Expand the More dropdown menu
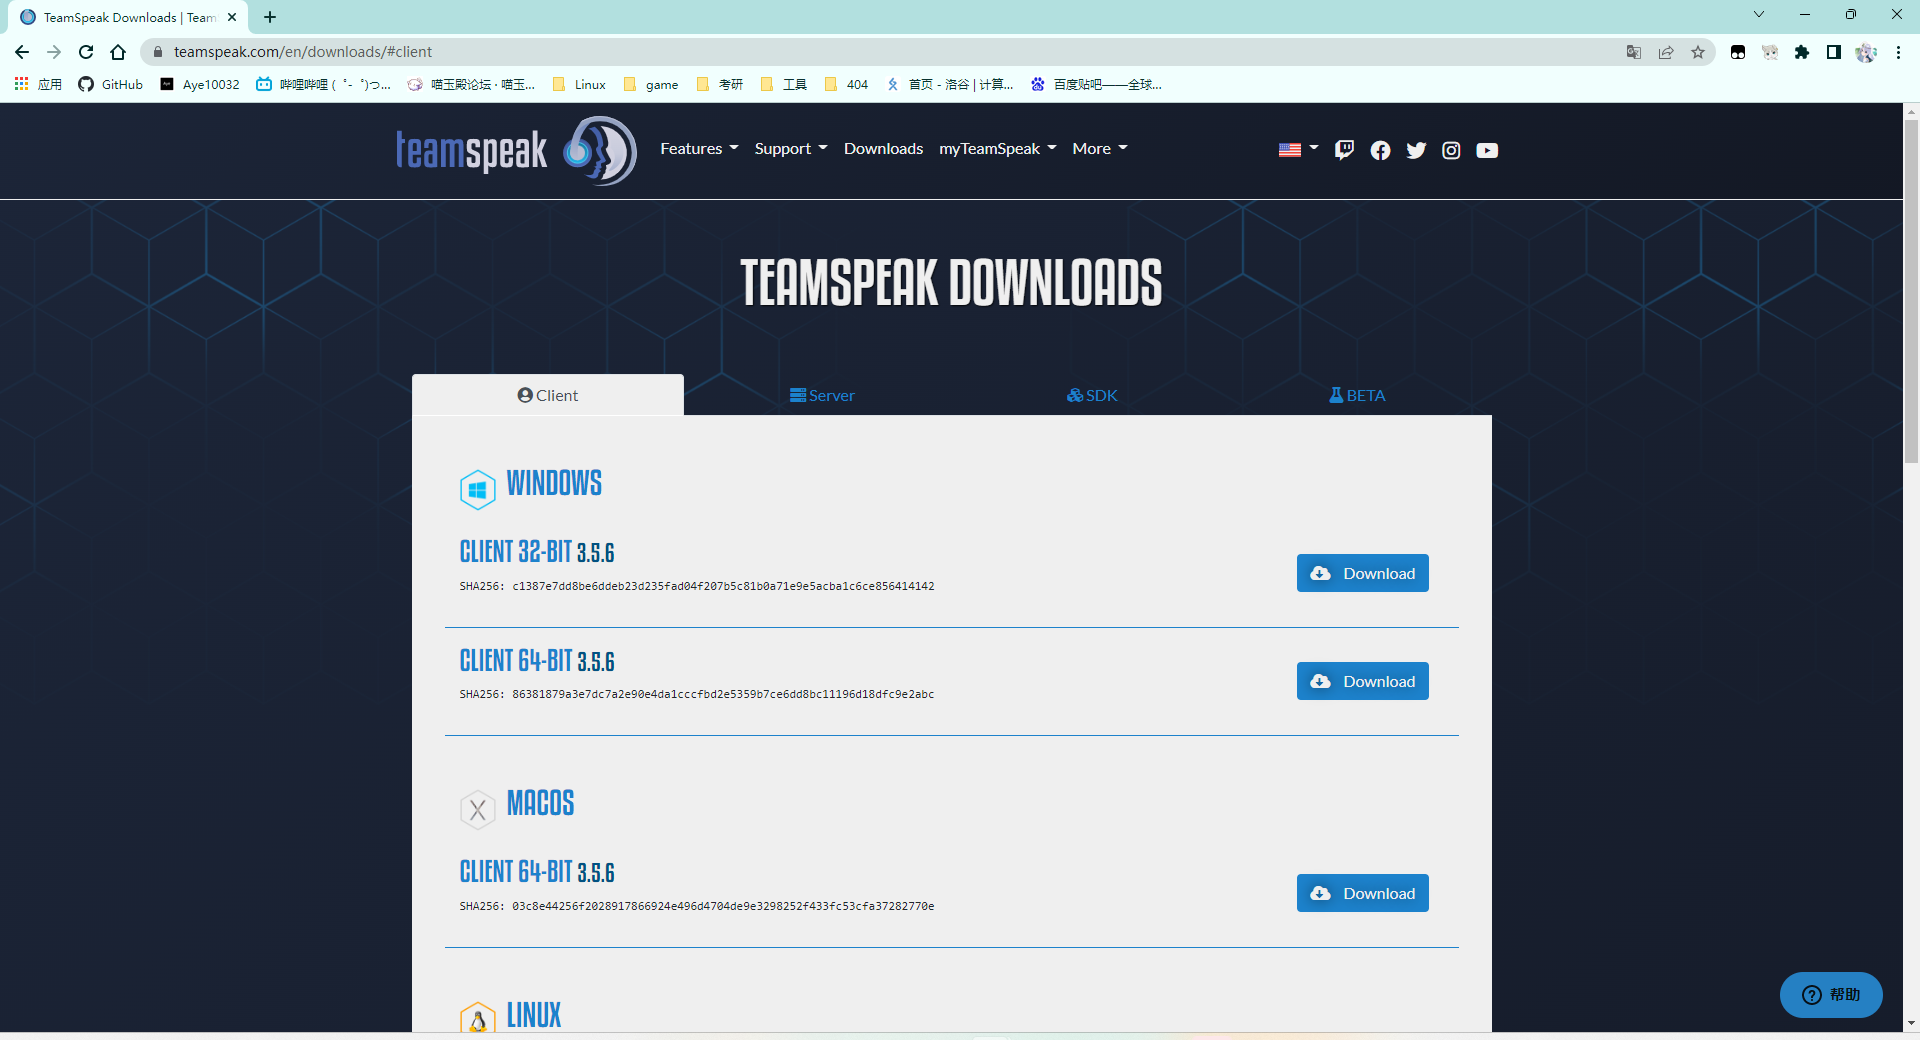The image size is (1920, 1040). [1099, 148]
